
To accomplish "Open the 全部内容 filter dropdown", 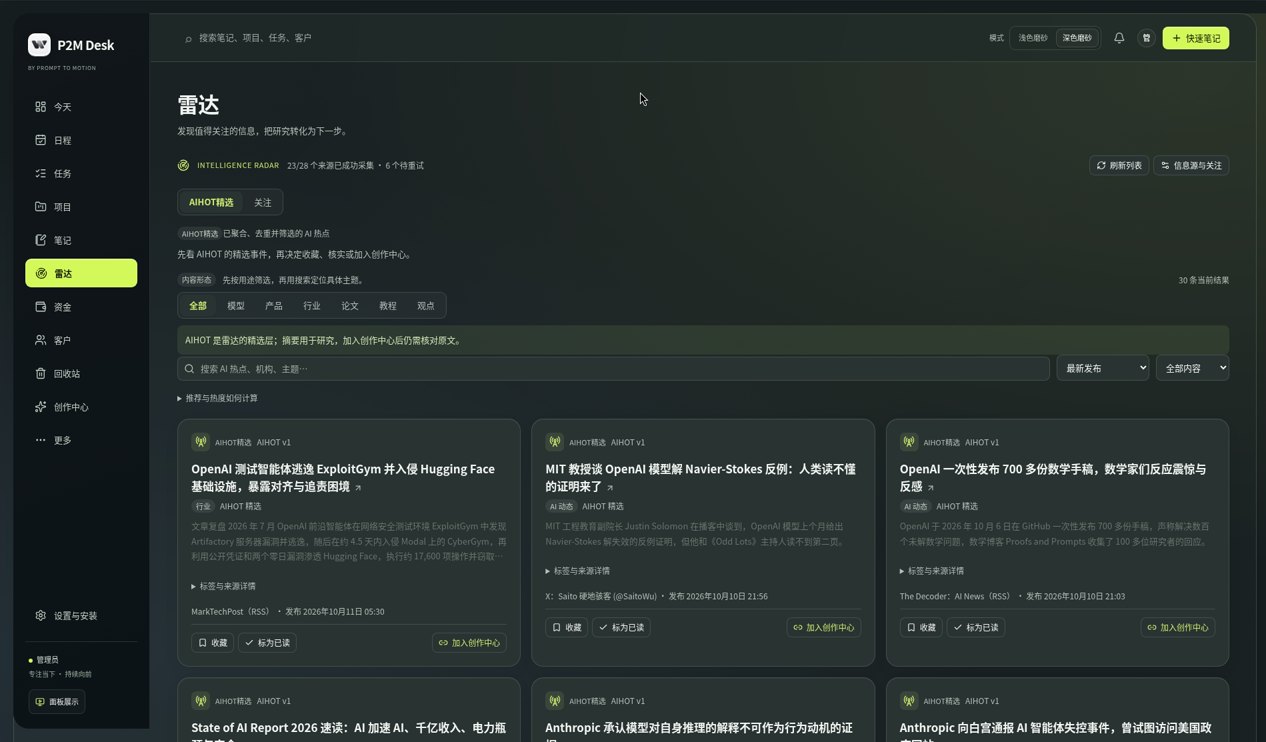I will pyautogui.click(x=1192, y=368).
